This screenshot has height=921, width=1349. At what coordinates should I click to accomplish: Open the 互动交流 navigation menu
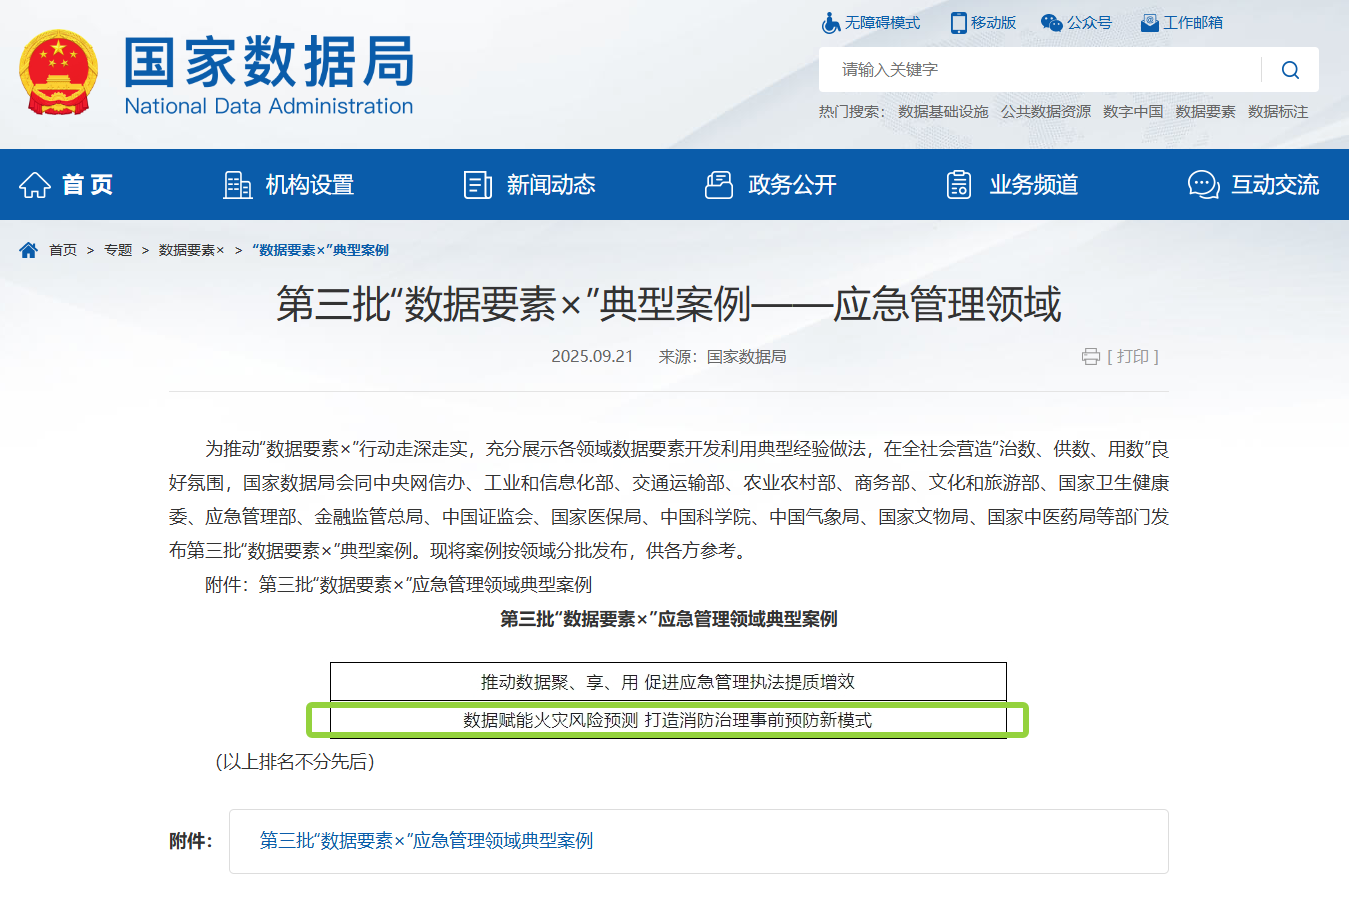[x=1254, y=185]
